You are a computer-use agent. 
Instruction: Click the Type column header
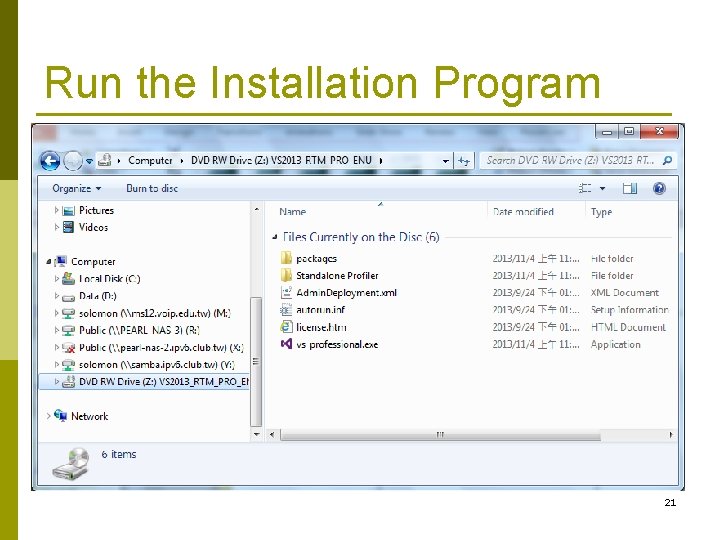coord(602,212)
